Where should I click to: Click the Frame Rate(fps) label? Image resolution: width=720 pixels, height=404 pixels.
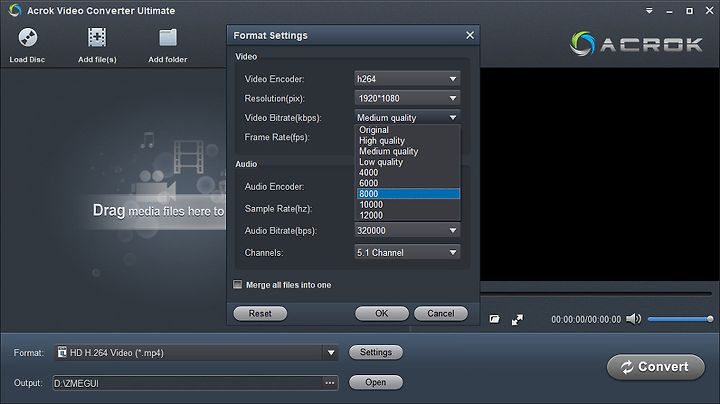tap(277, 137)
